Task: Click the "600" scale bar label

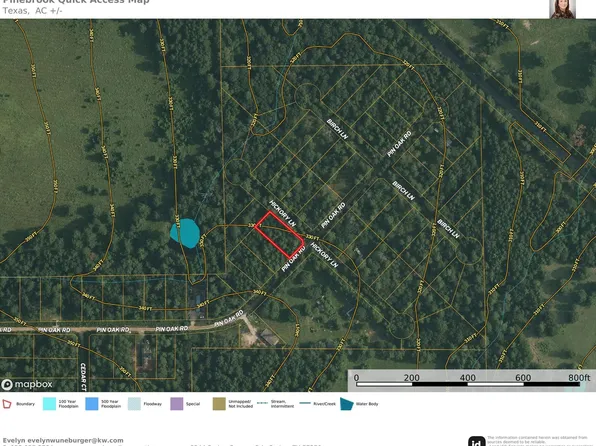Action: [x=523, y=378]
